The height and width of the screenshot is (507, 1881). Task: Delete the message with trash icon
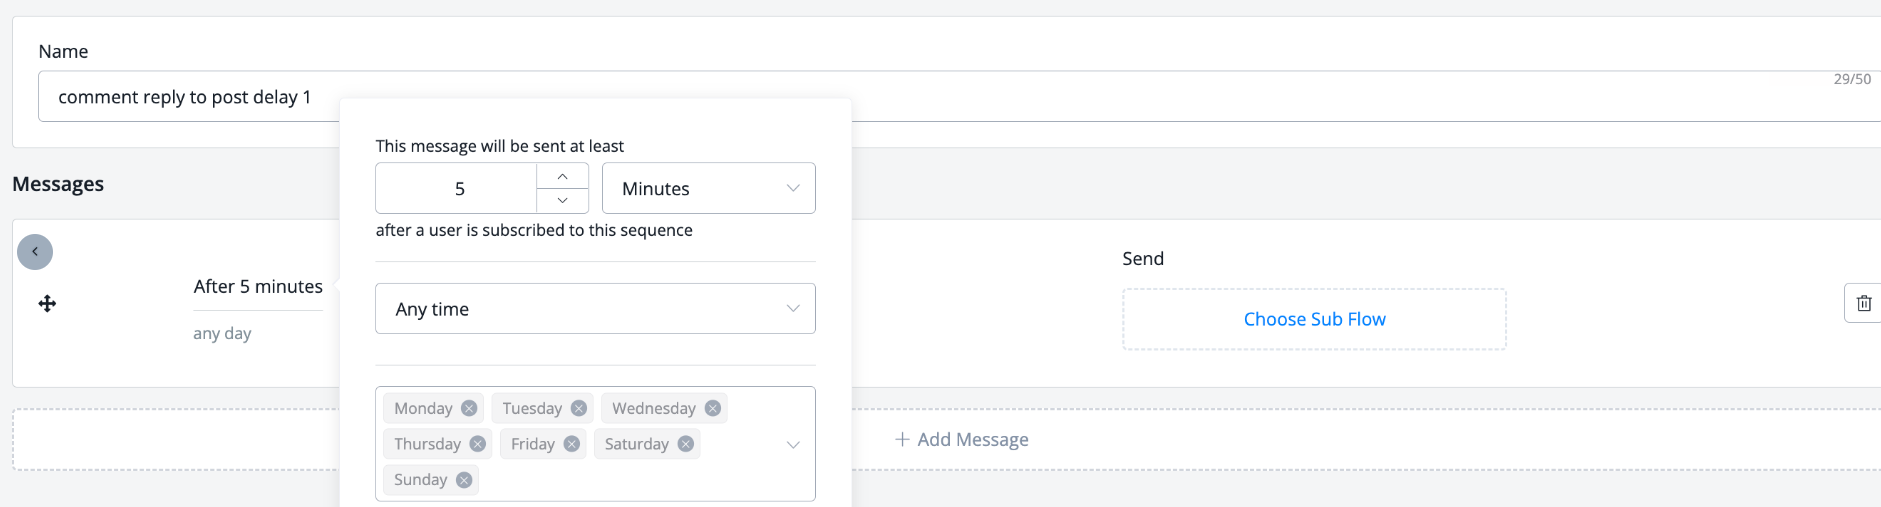tap(1863, 303)
